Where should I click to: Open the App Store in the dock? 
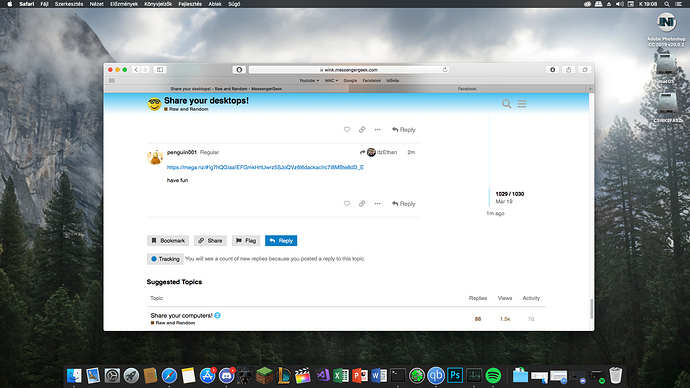(207, 376)
